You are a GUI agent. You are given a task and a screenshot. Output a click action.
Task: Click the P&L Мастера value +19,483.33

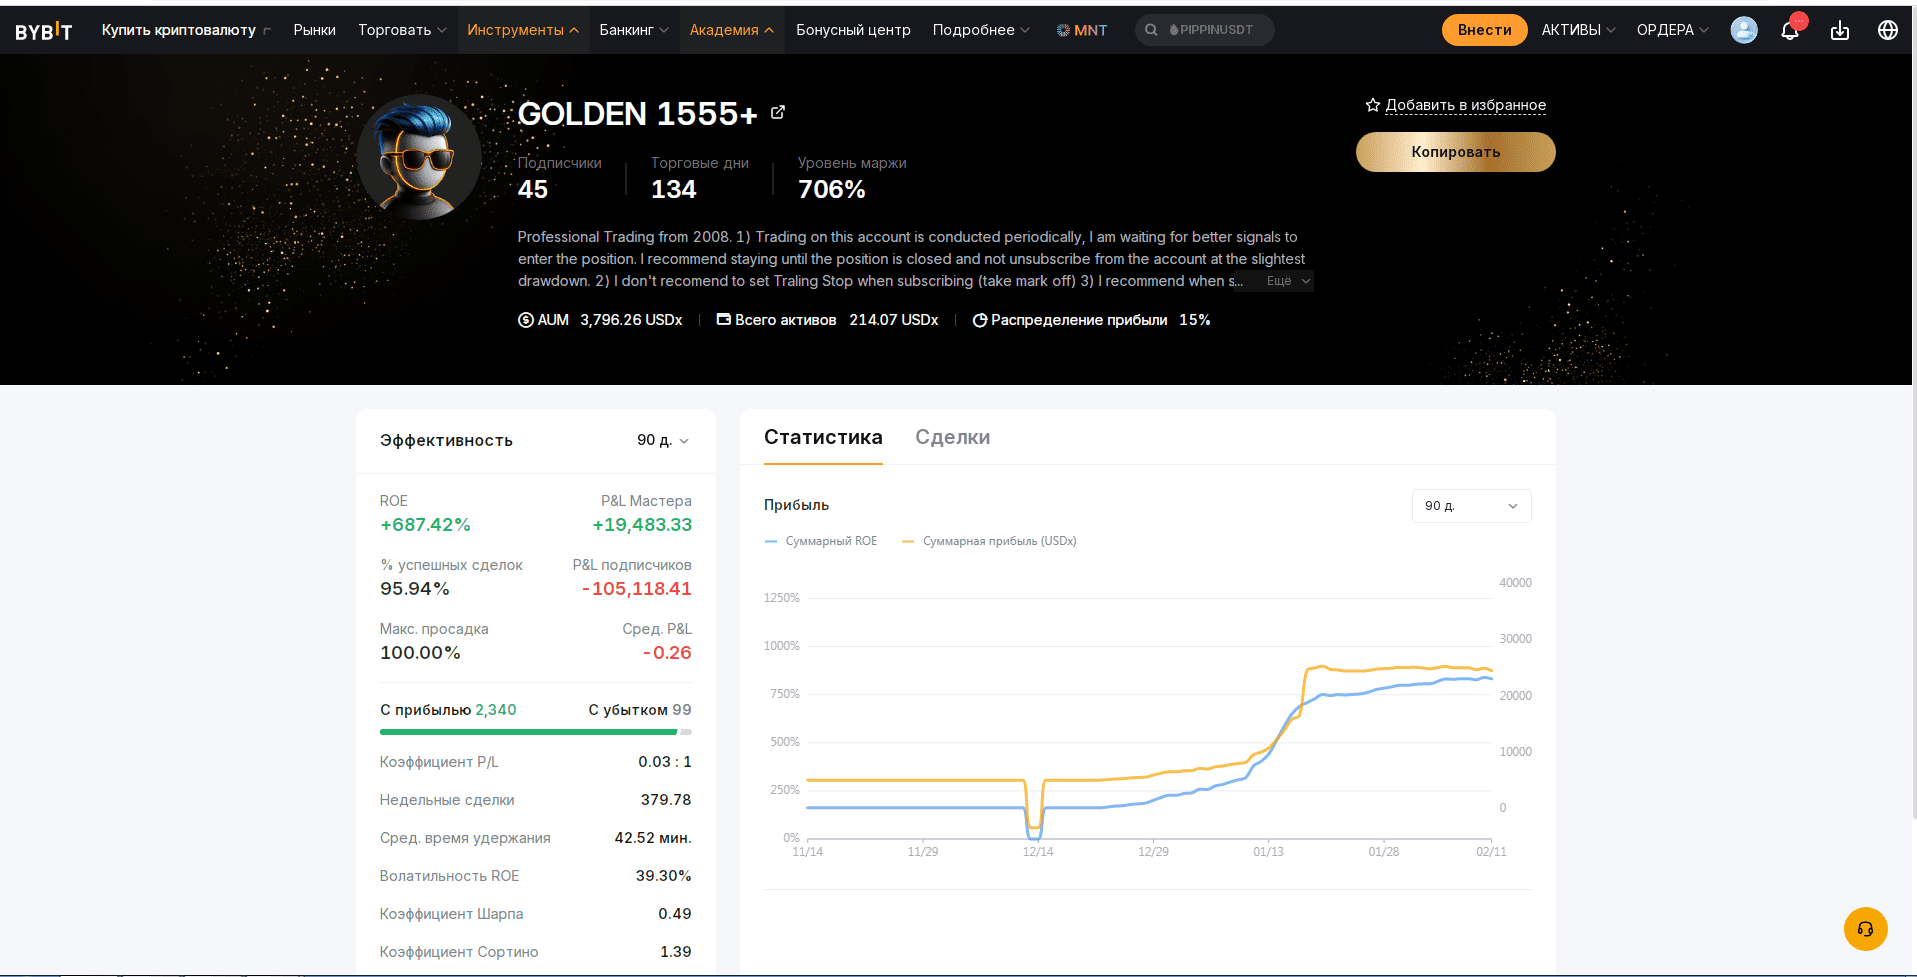tap(642, 525)
